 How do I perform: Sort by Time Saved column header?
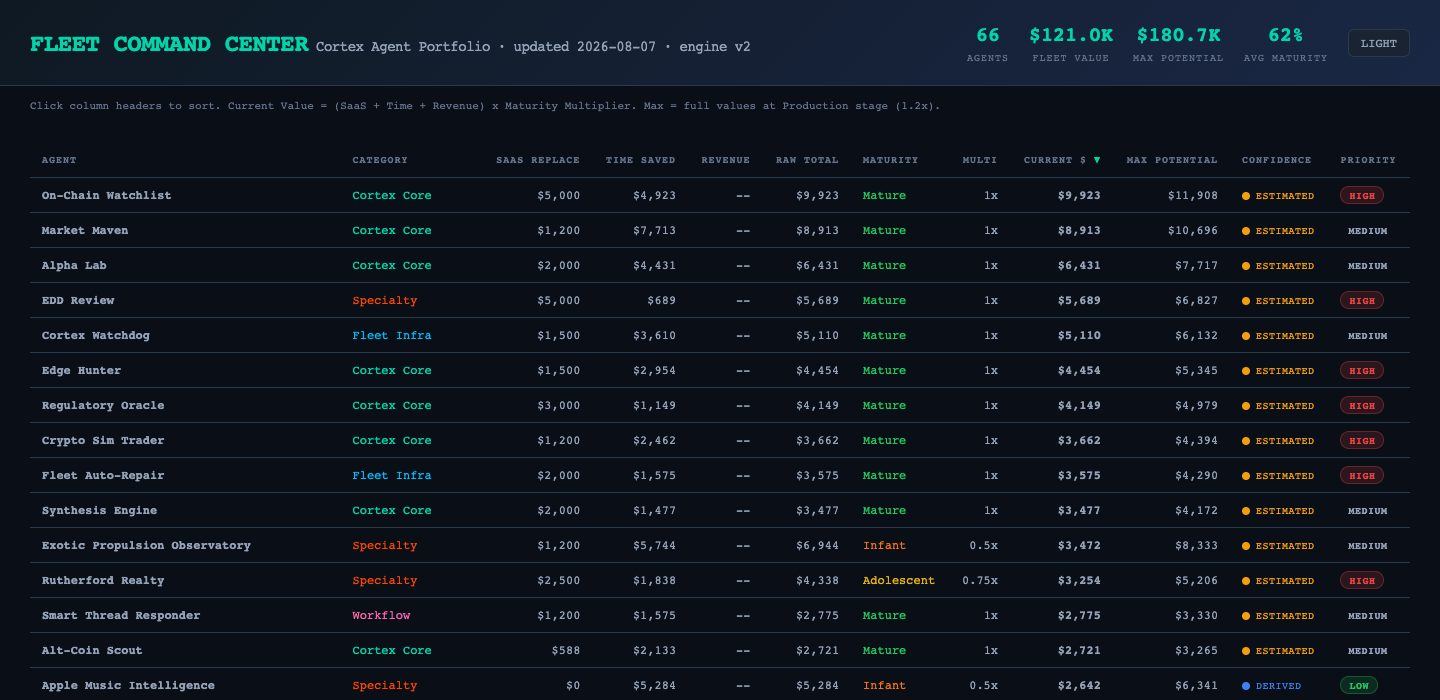coord(640,160)
